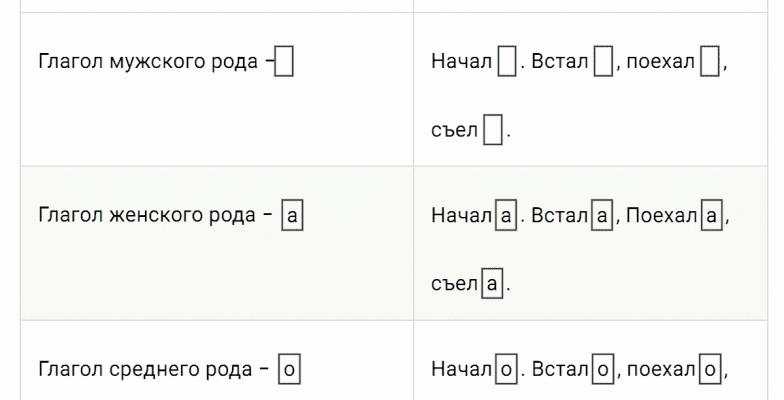This screenshot has height=400, width=784.
Task: Click the word 'съел' in the masculine row
Action: [454, 131]
